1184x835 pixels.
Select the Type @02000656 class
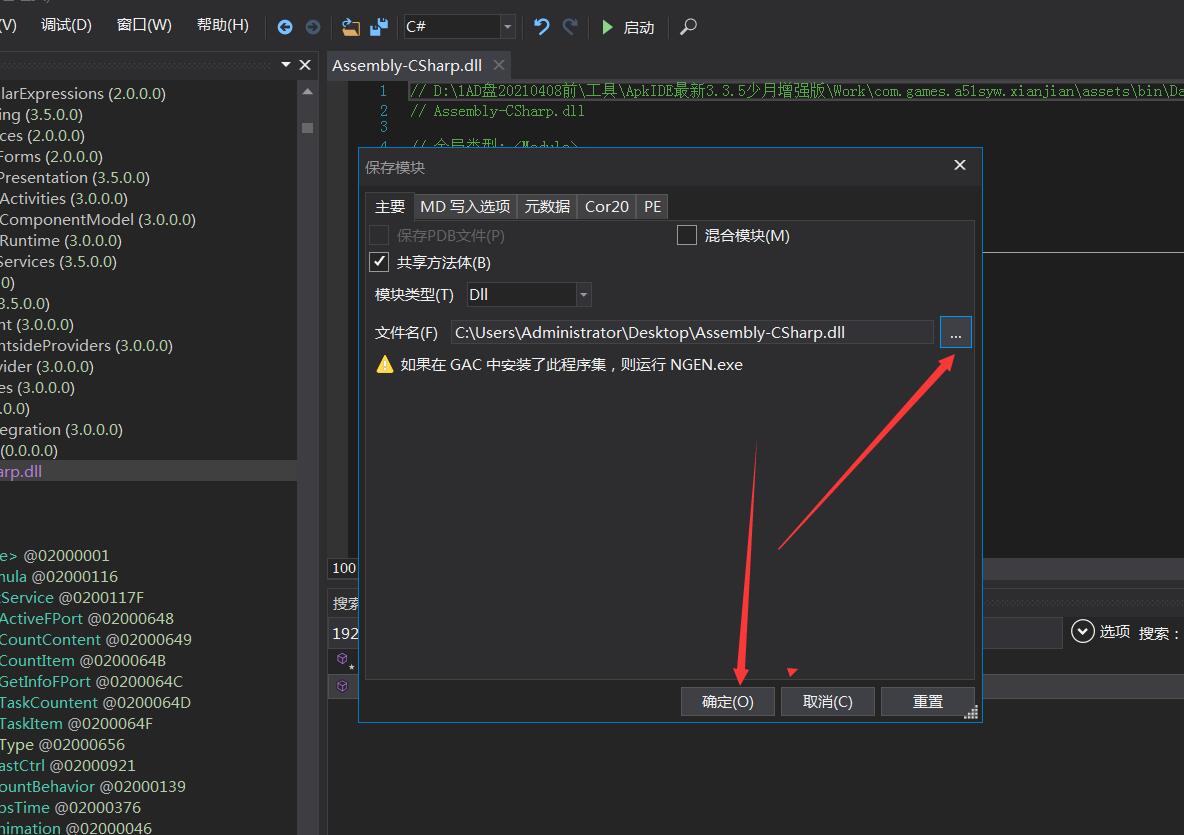pyautogui.click(x=62, y=744)
